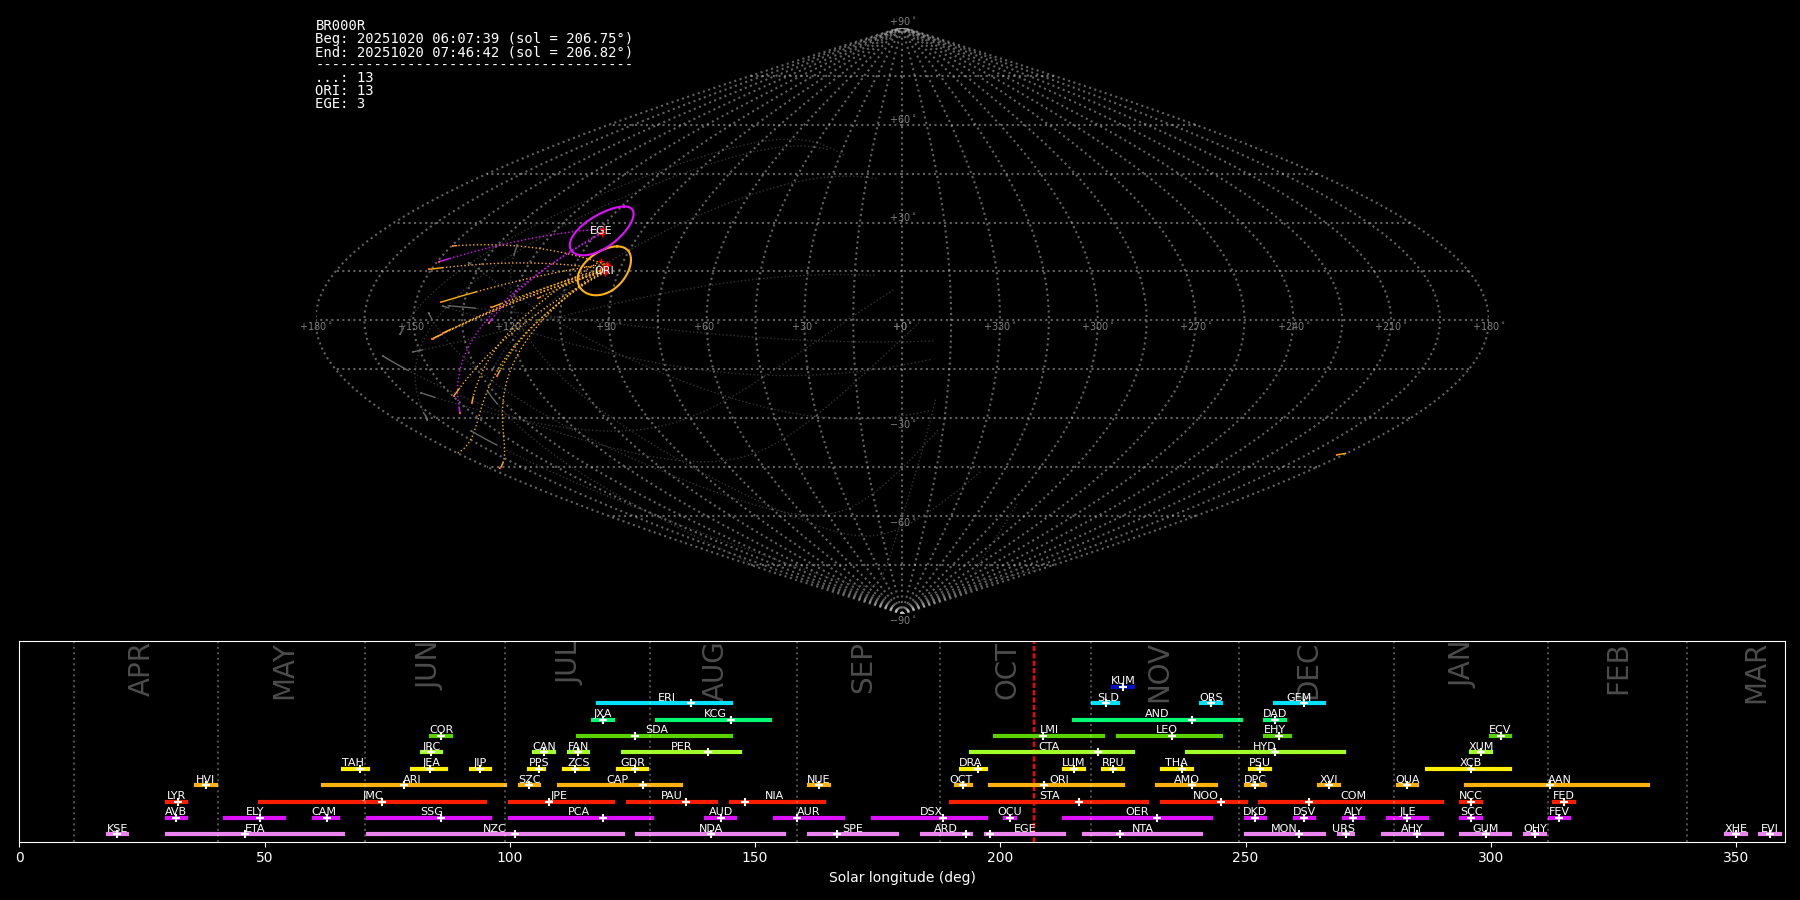Click the +90 north pole label on map
Viewport: 1800px width, 900px height.
click(x=901, y=22)
